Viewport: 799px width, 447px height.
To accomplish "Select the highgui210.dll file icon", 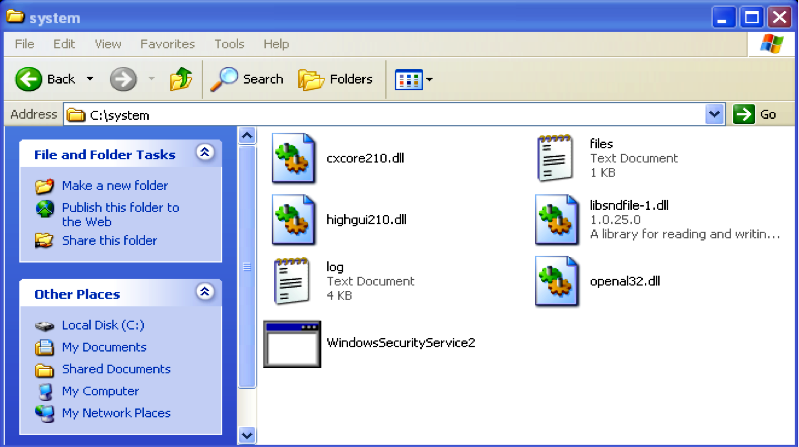I will click(x=293, y=220).
